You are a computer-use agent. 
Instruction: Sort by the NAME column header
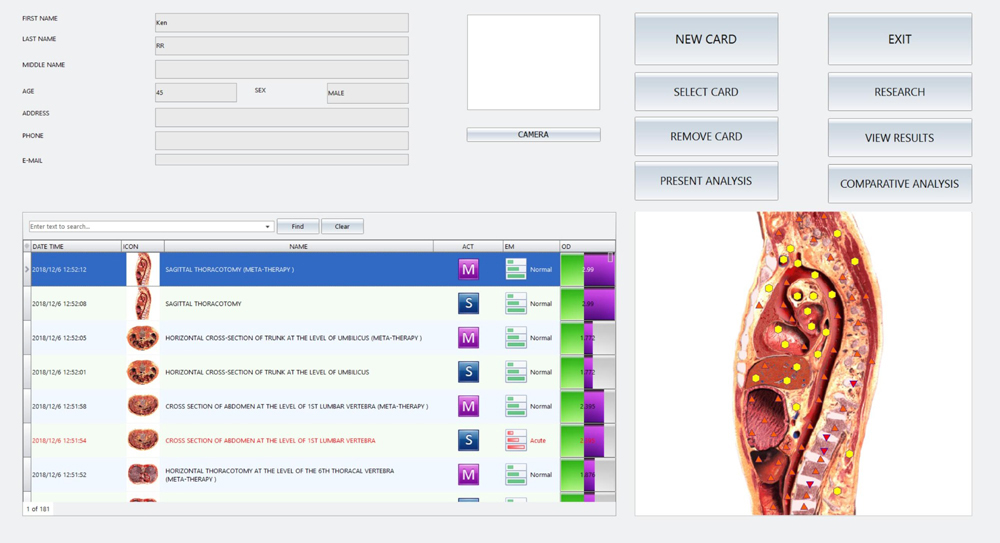[x=298, y=246]
